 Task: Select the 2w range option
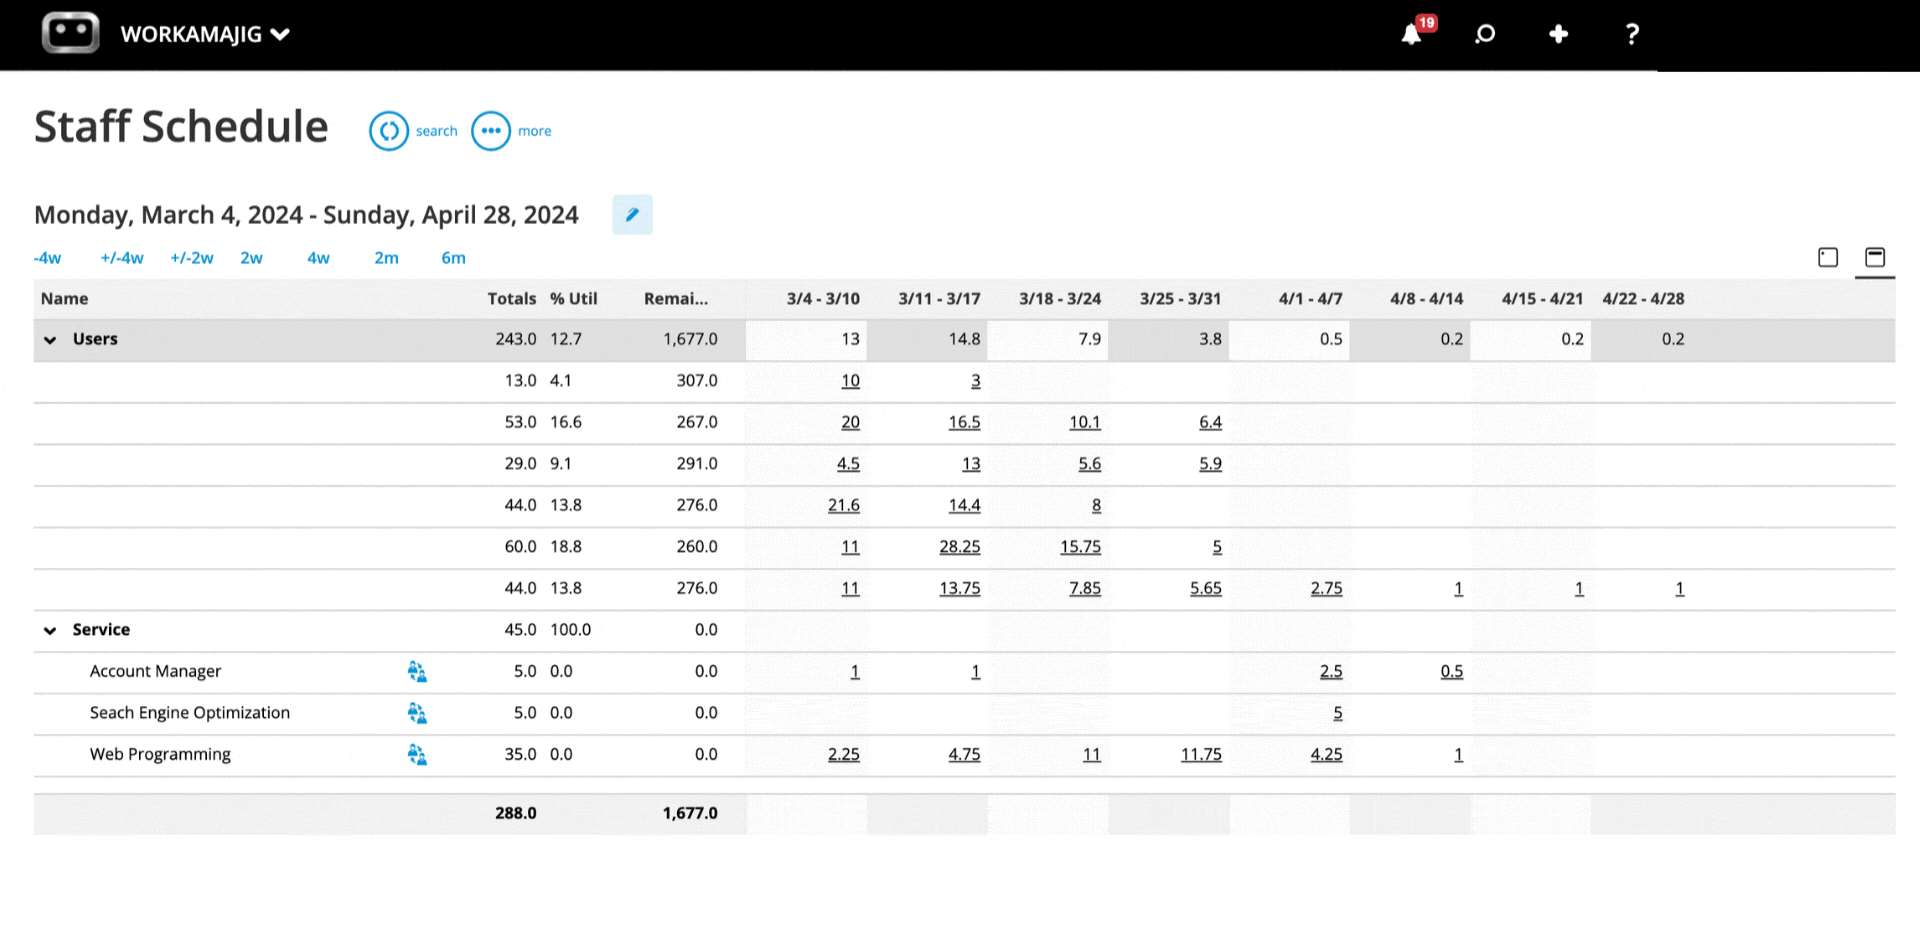[x=251, y=258]
